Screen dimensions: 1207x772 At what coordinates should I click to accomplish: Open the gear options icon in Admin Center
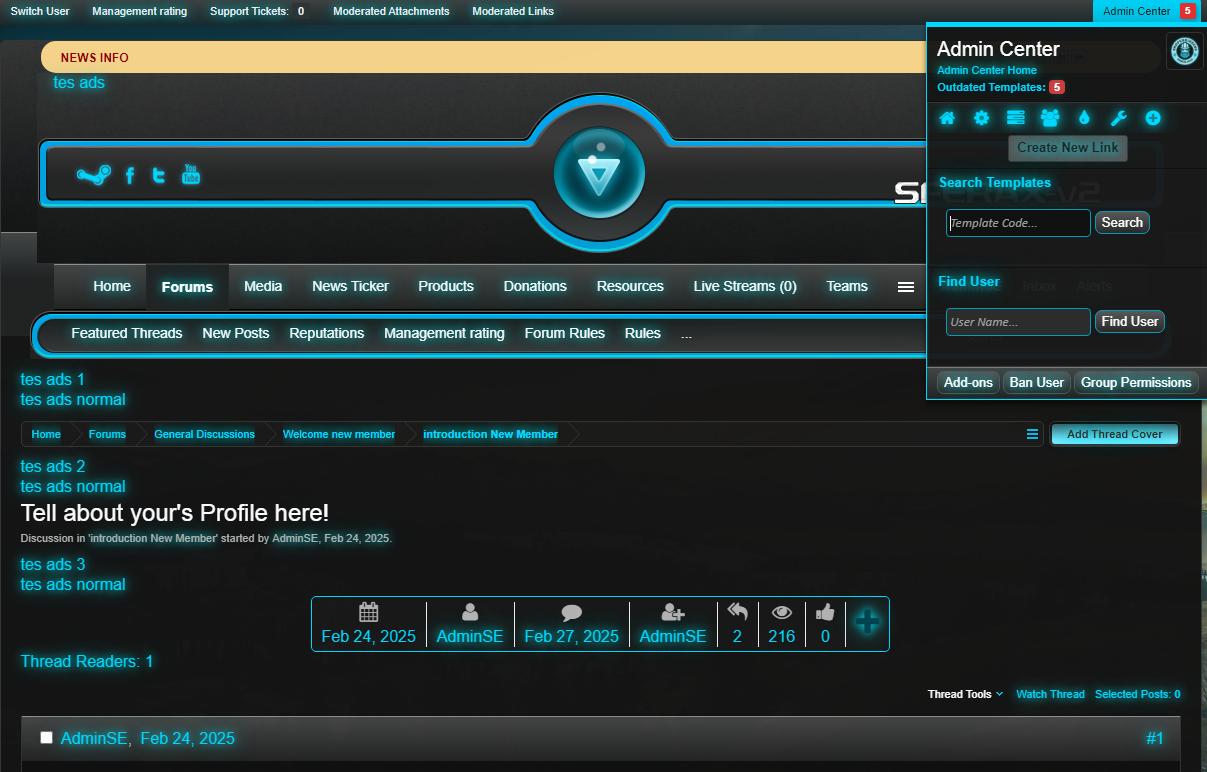tap(982, 118)
